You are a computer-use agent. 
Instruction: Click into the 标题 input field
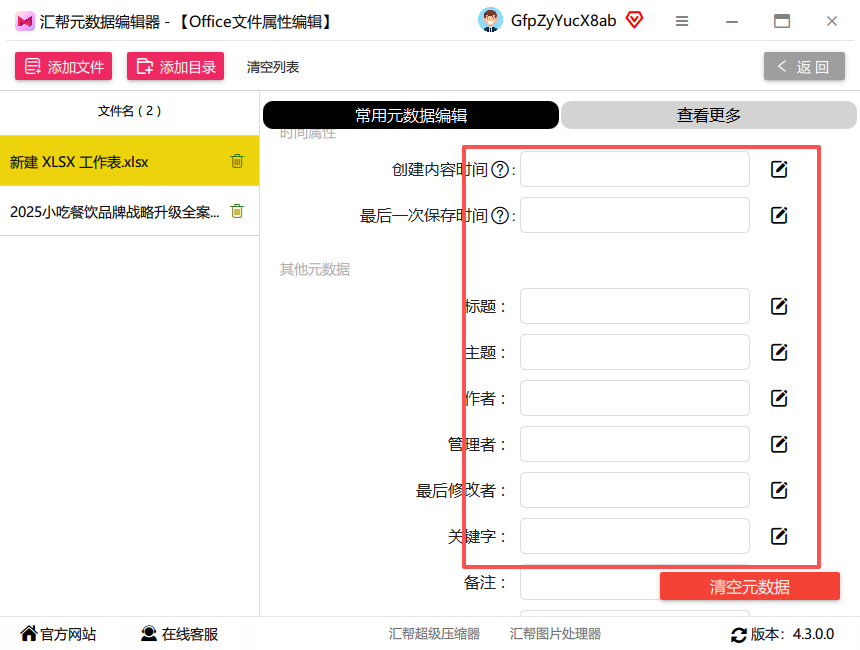(635, 306)
